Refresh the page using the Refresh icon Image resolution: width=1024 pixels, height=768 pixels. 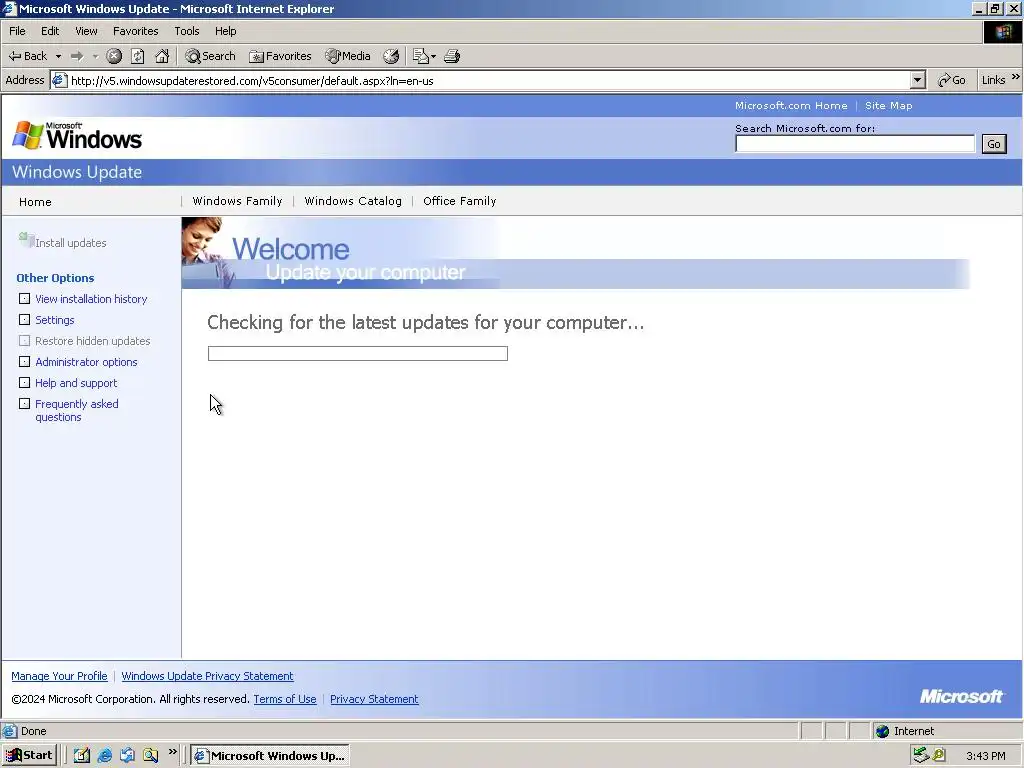pyautogui.click(x=138, y=56)
